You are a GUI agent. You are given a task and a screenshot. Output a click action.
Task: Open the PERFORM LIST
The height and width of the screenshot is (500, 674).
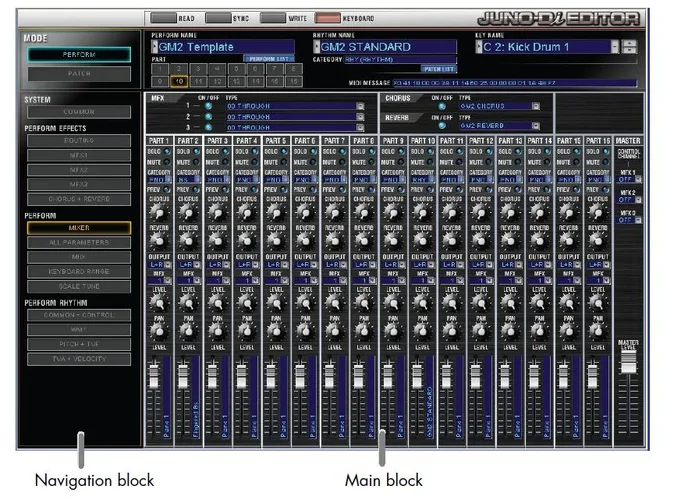[x=269, y=58]
